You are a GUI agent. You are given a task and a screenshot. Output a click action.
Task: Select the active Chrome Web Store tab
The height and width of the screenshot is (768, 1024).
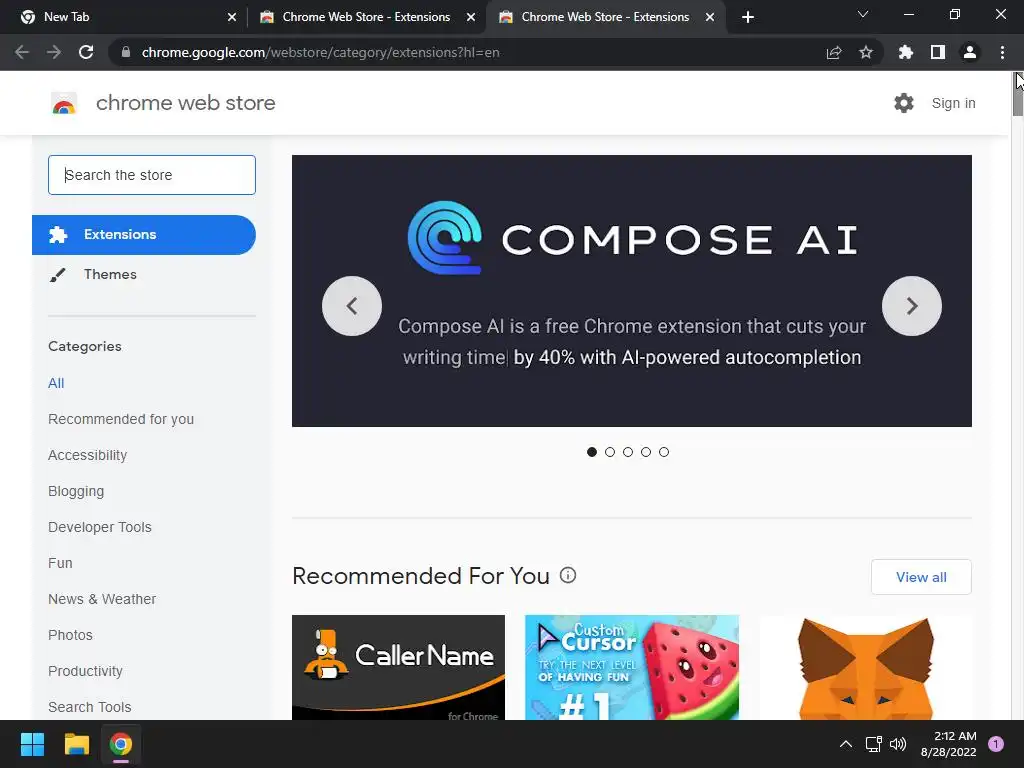point(604,17)
